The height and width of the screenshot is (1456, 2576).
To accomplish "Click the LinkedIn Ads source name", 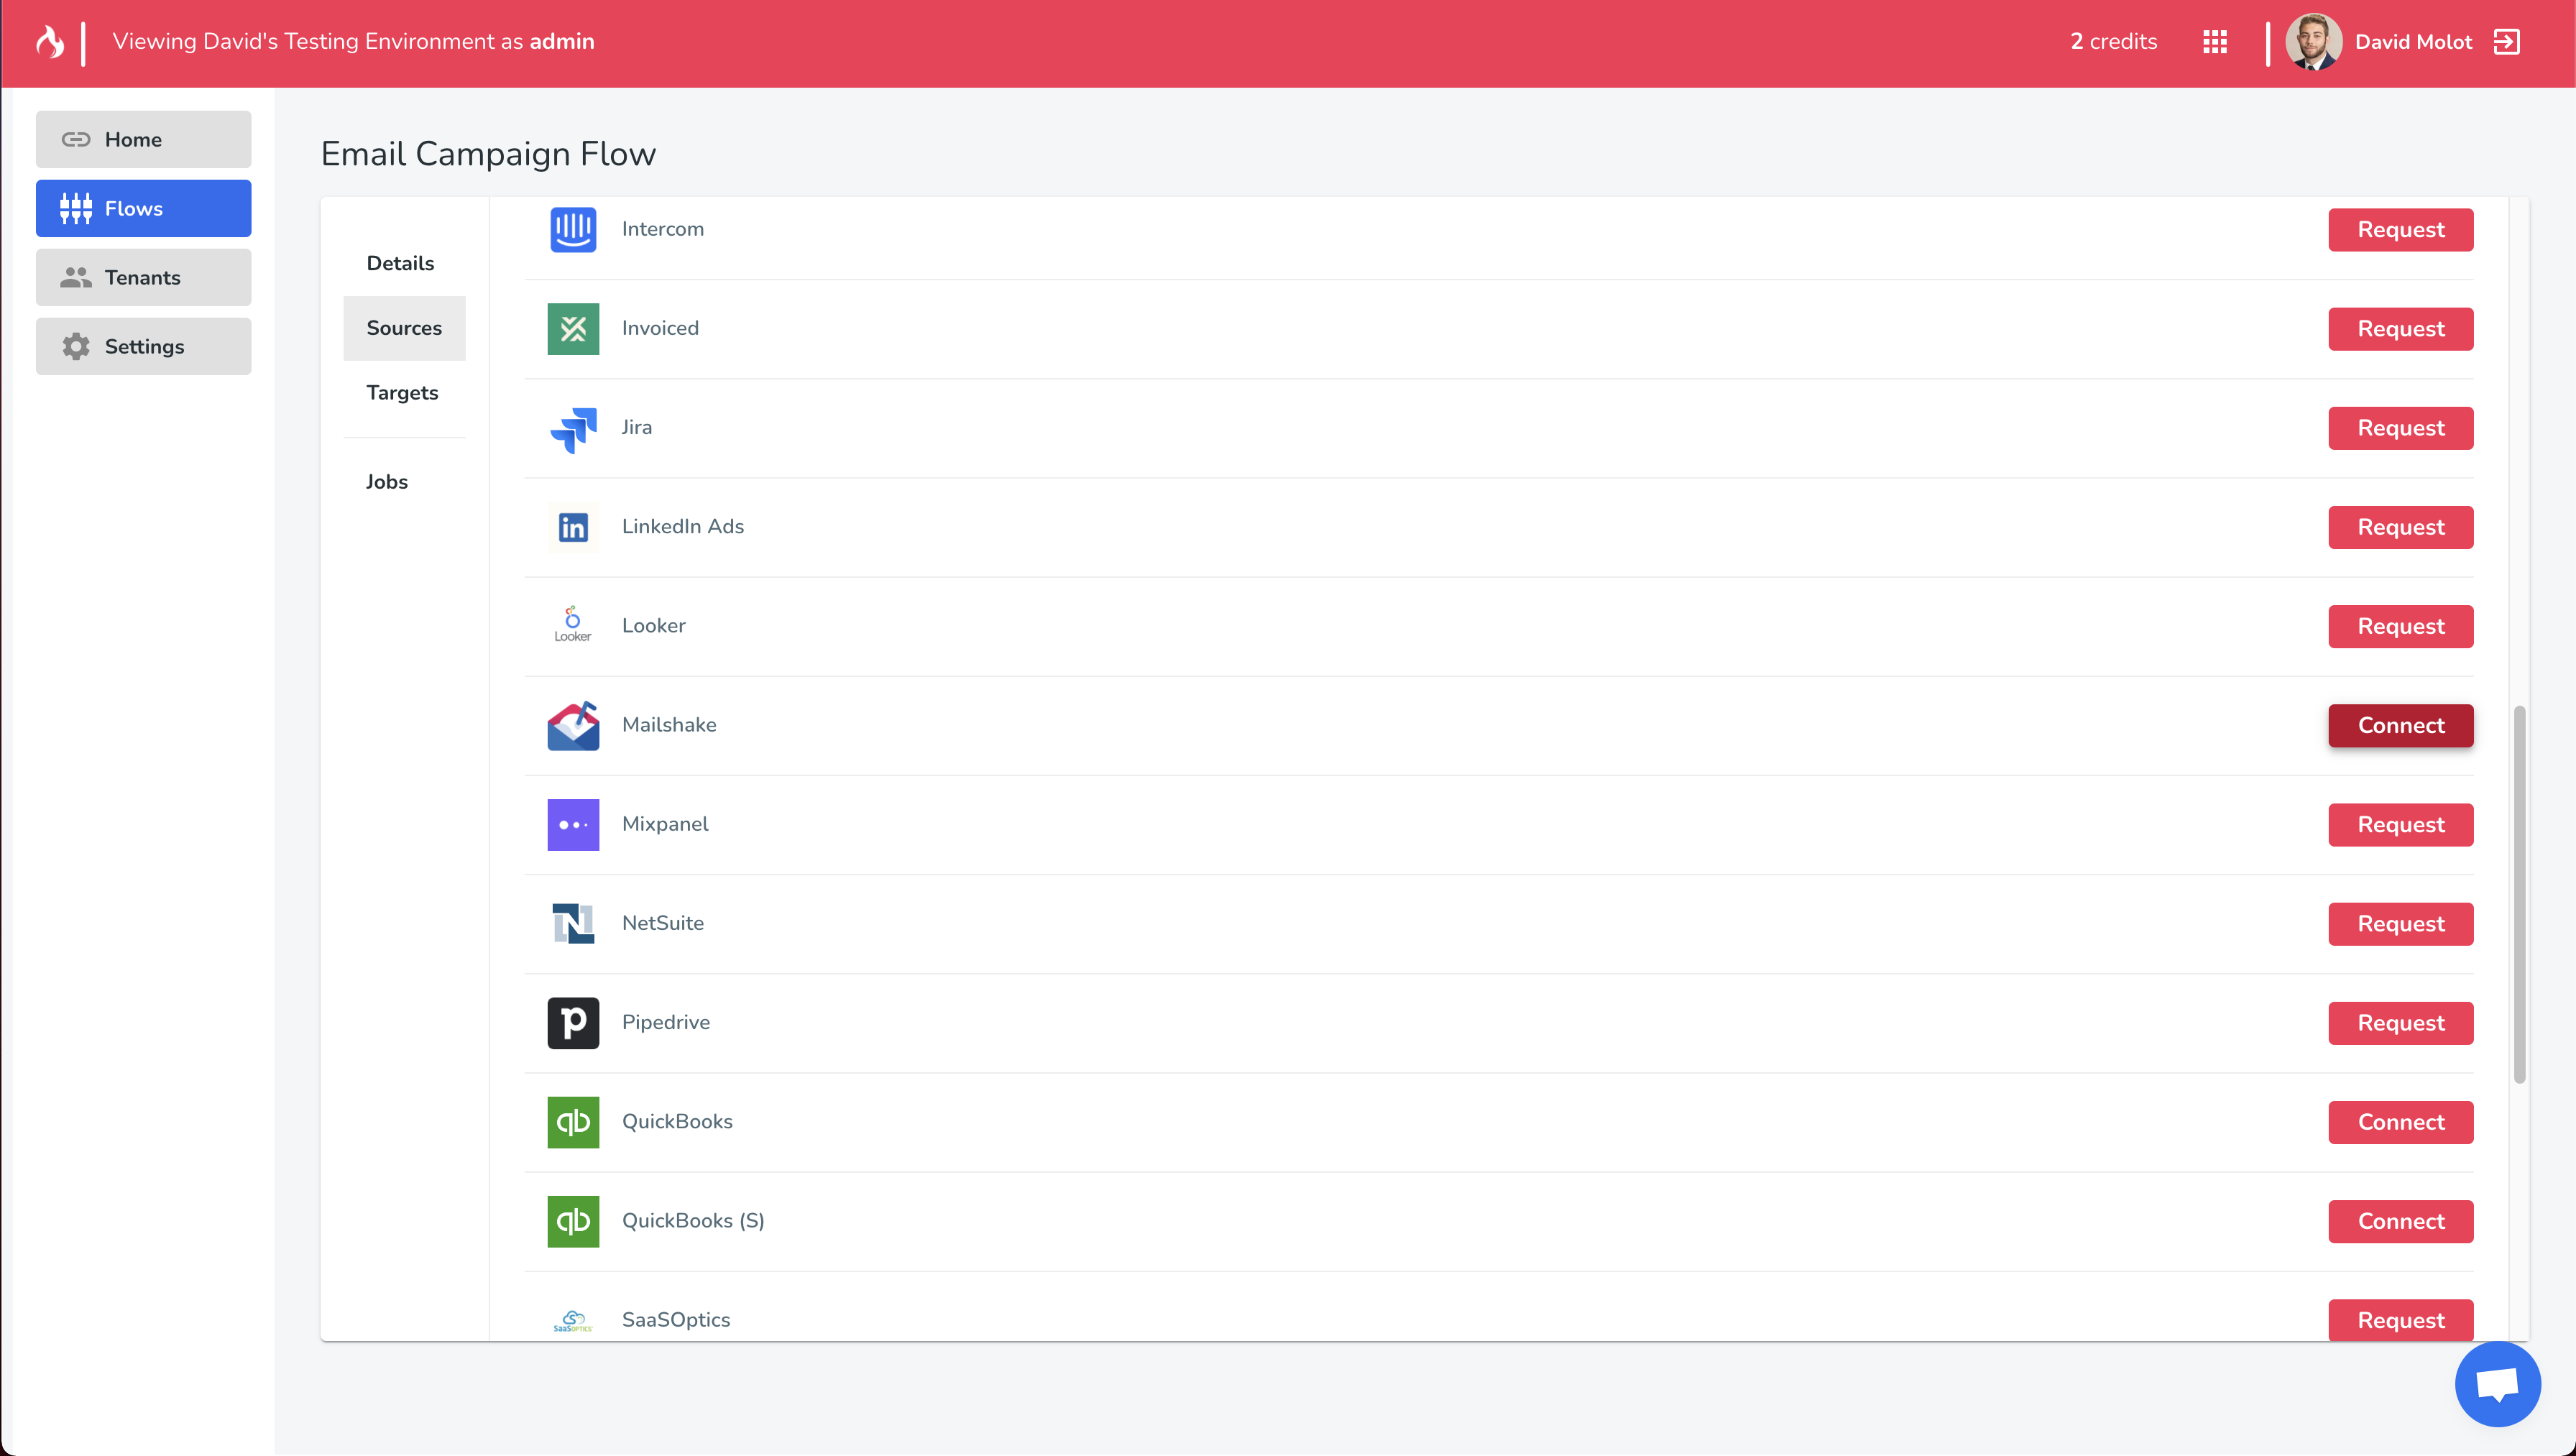I will pyautogui.click(x=683, y=527).
